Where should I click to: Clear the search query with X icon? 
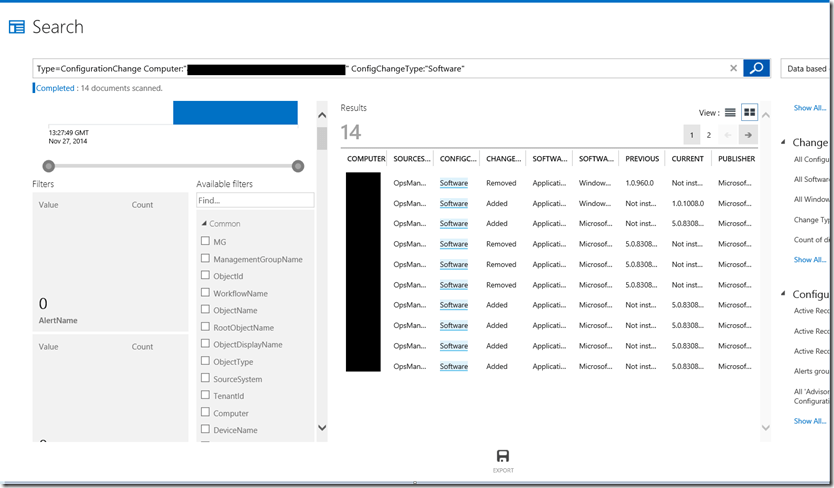pos(733,68)
